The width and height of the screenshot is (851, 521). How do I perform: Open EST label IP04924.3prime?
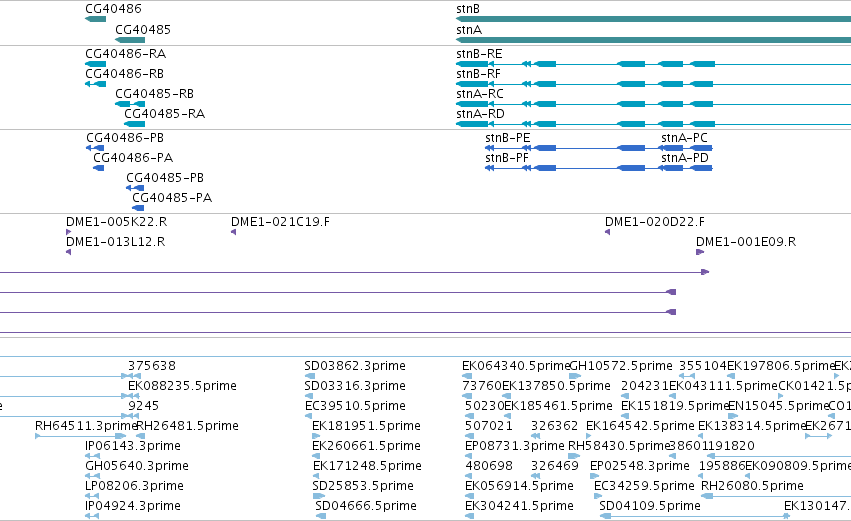tap(133, 506)
